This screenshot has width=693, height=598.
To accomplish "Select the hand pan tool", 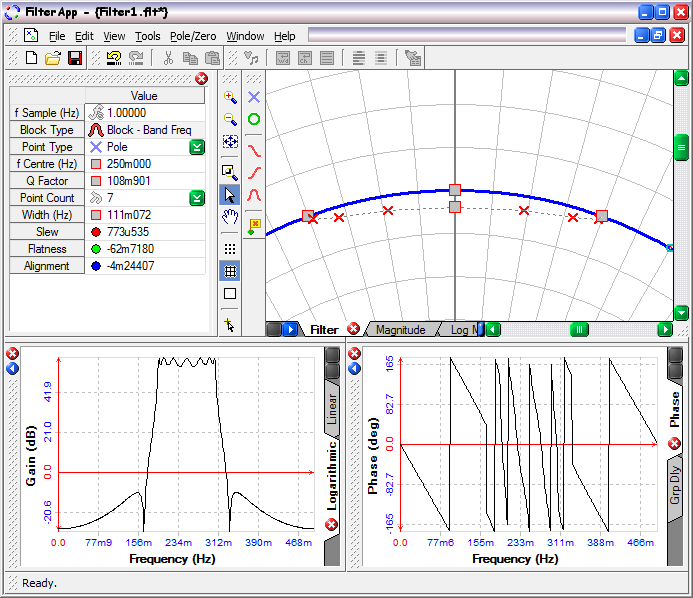I will tap(230, 217).
